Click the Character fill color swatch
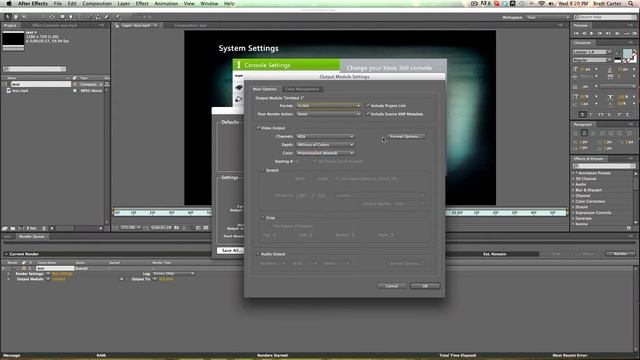The height and width of the screenshot is (360, 640). [627, 53]
